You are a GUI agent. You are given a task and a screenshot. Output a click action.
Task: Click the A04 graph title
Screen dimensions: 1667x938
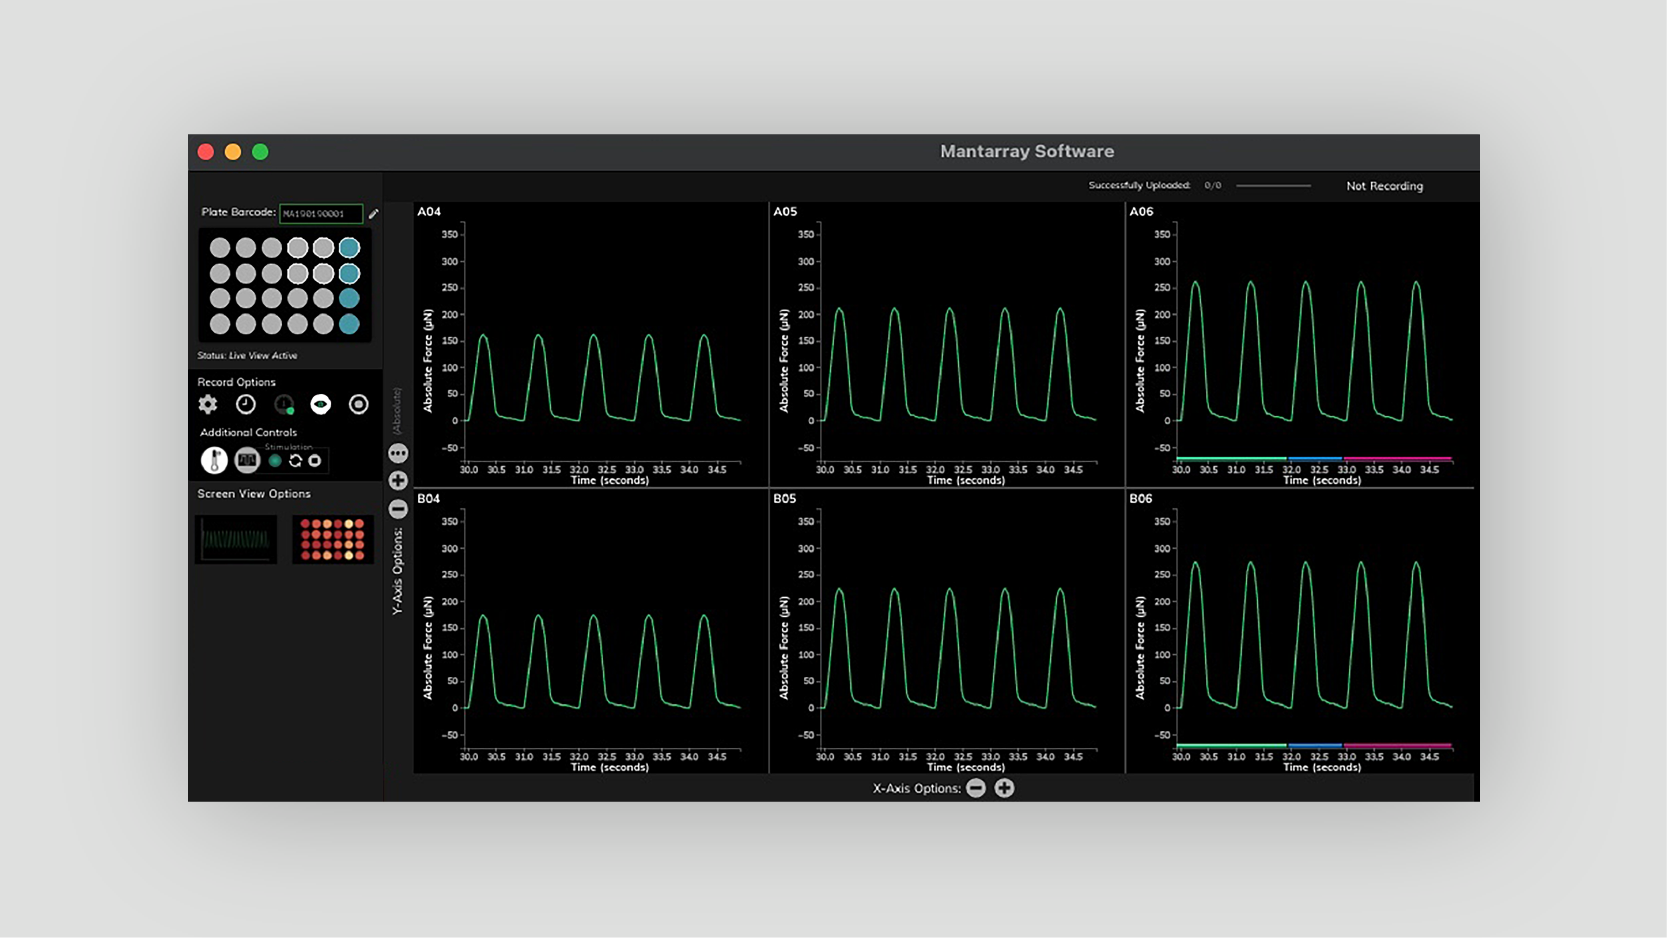429,212
